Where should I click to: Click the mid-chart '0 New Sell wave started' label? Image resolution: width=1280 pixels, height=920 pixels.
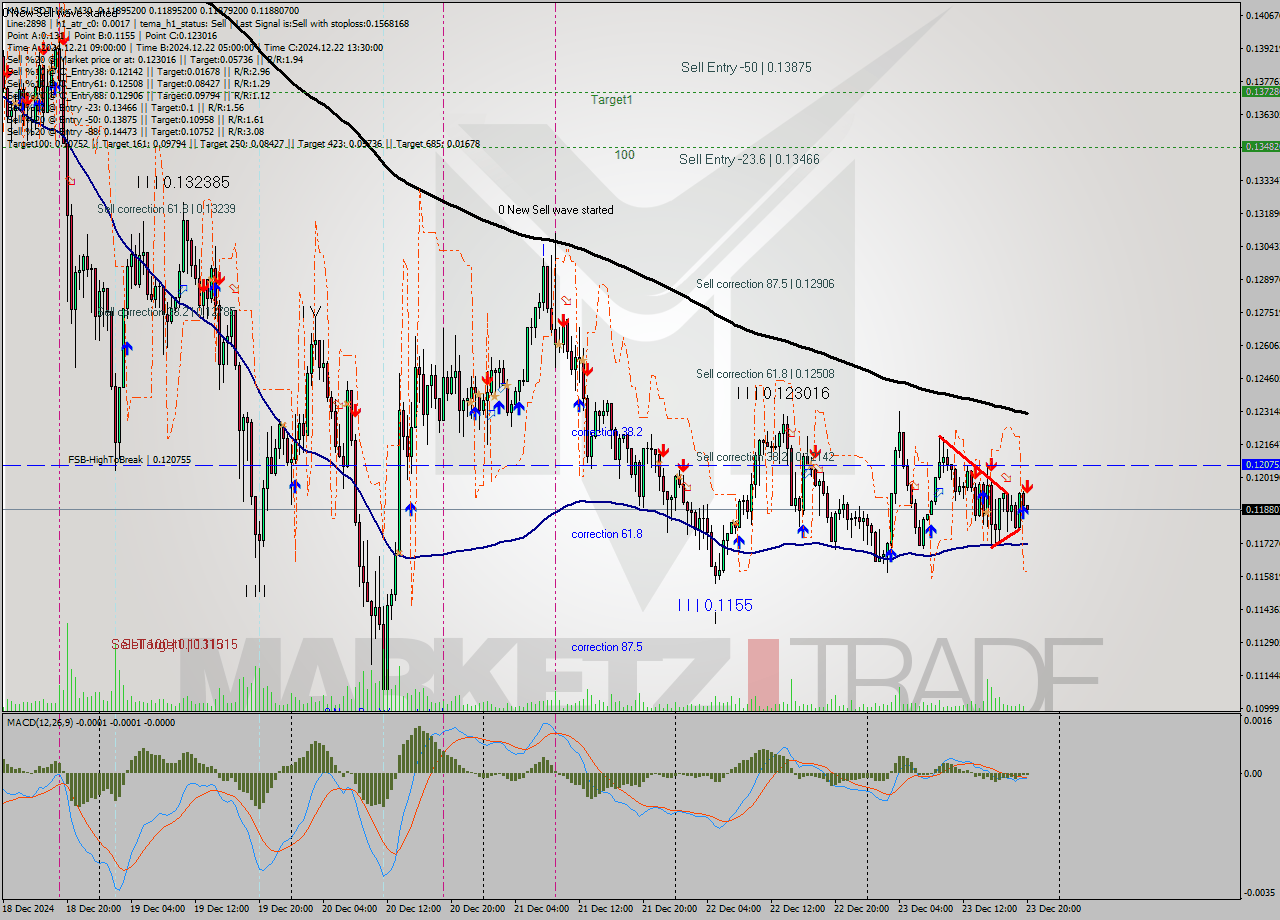[x=556, y=210]
